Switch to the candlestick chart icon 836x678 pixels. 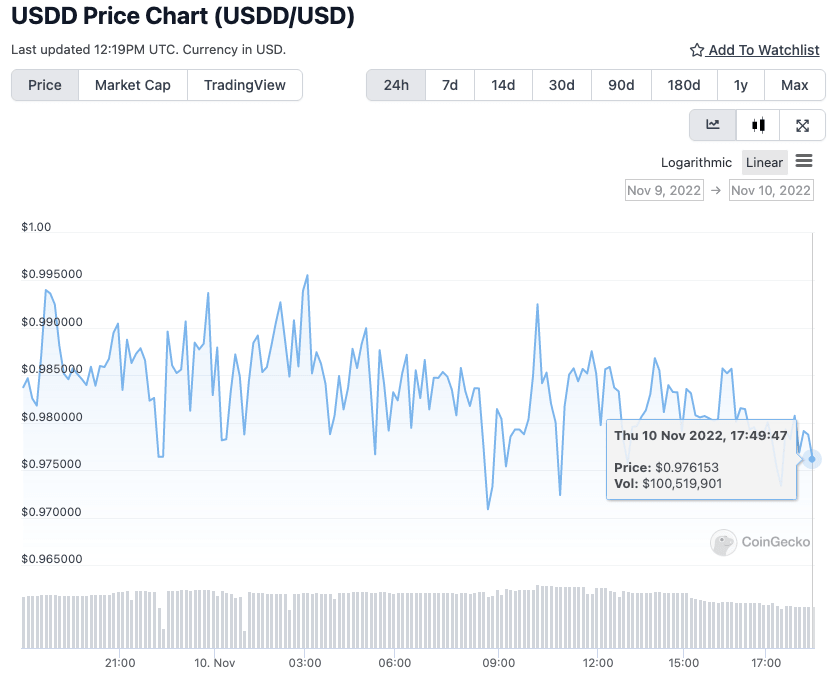coord(758,124)
